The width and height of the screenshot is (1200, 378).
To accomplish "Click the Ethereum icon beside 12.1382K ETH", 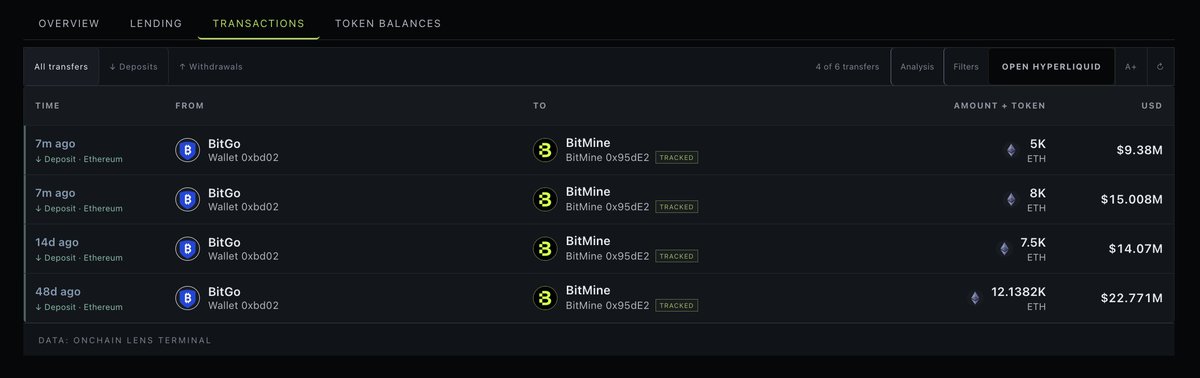I will point(975,298).
